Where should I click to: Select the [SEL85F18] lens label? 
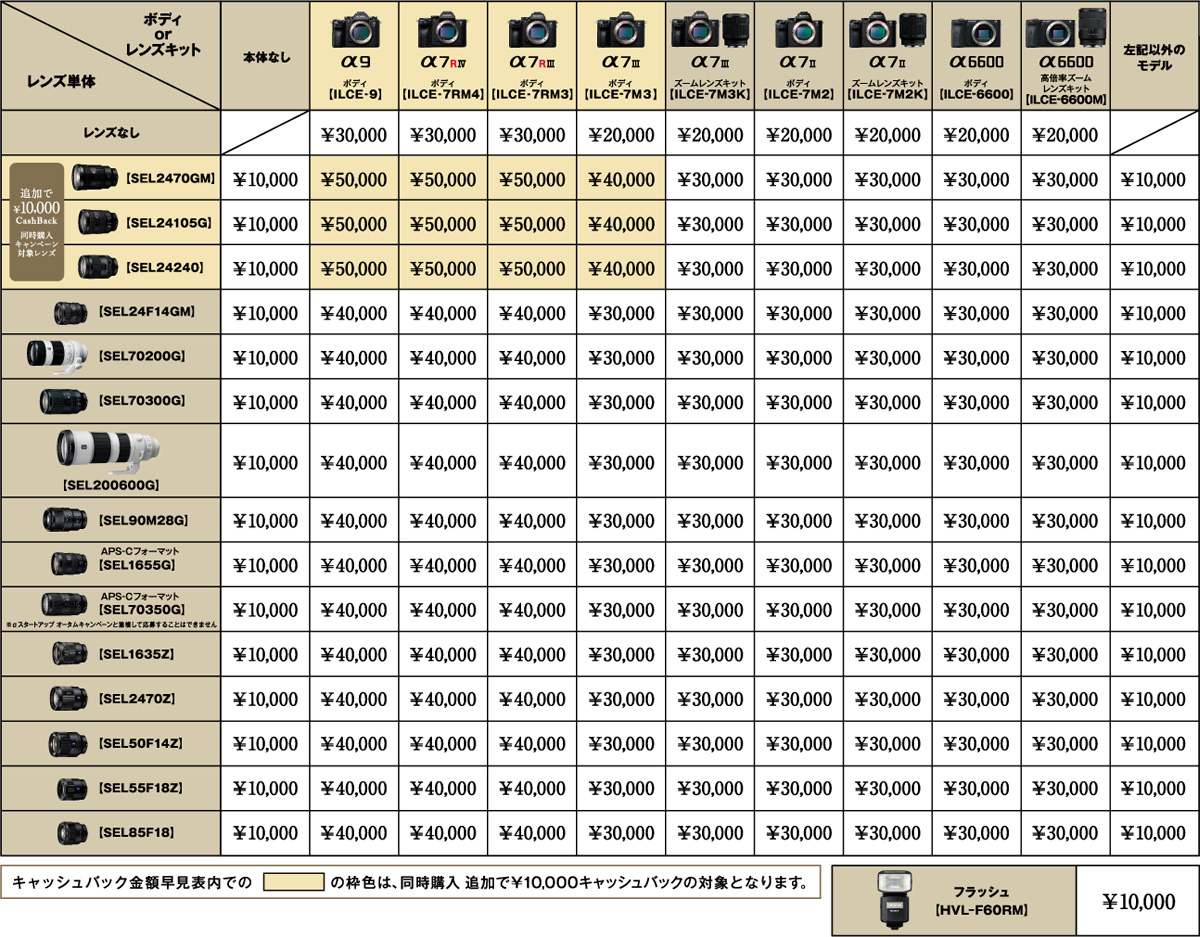136,831
